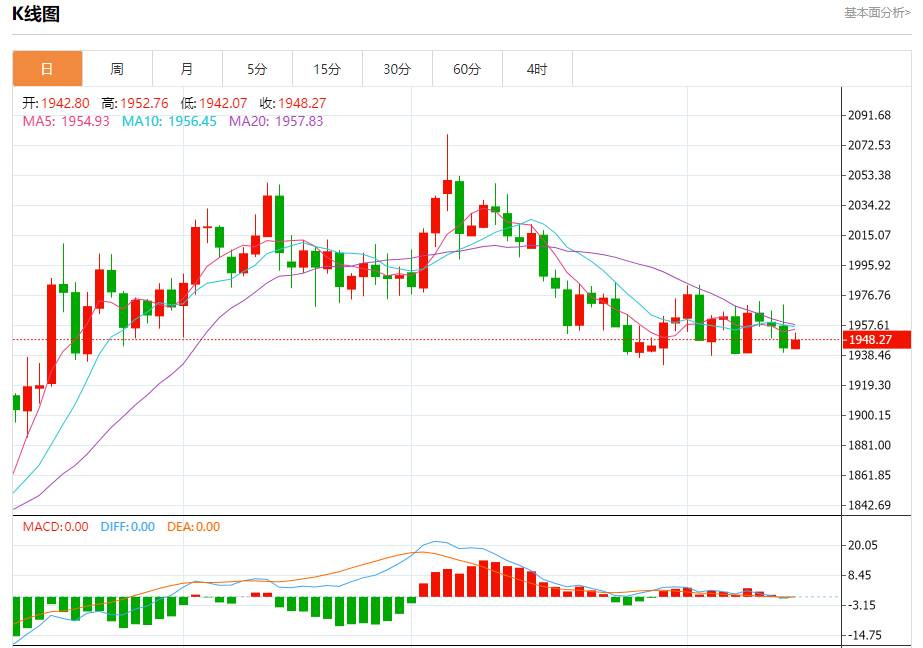Click the 2091.68 price axis label
The width and height of the screenshot is (923, 648).
click(869, 115)
